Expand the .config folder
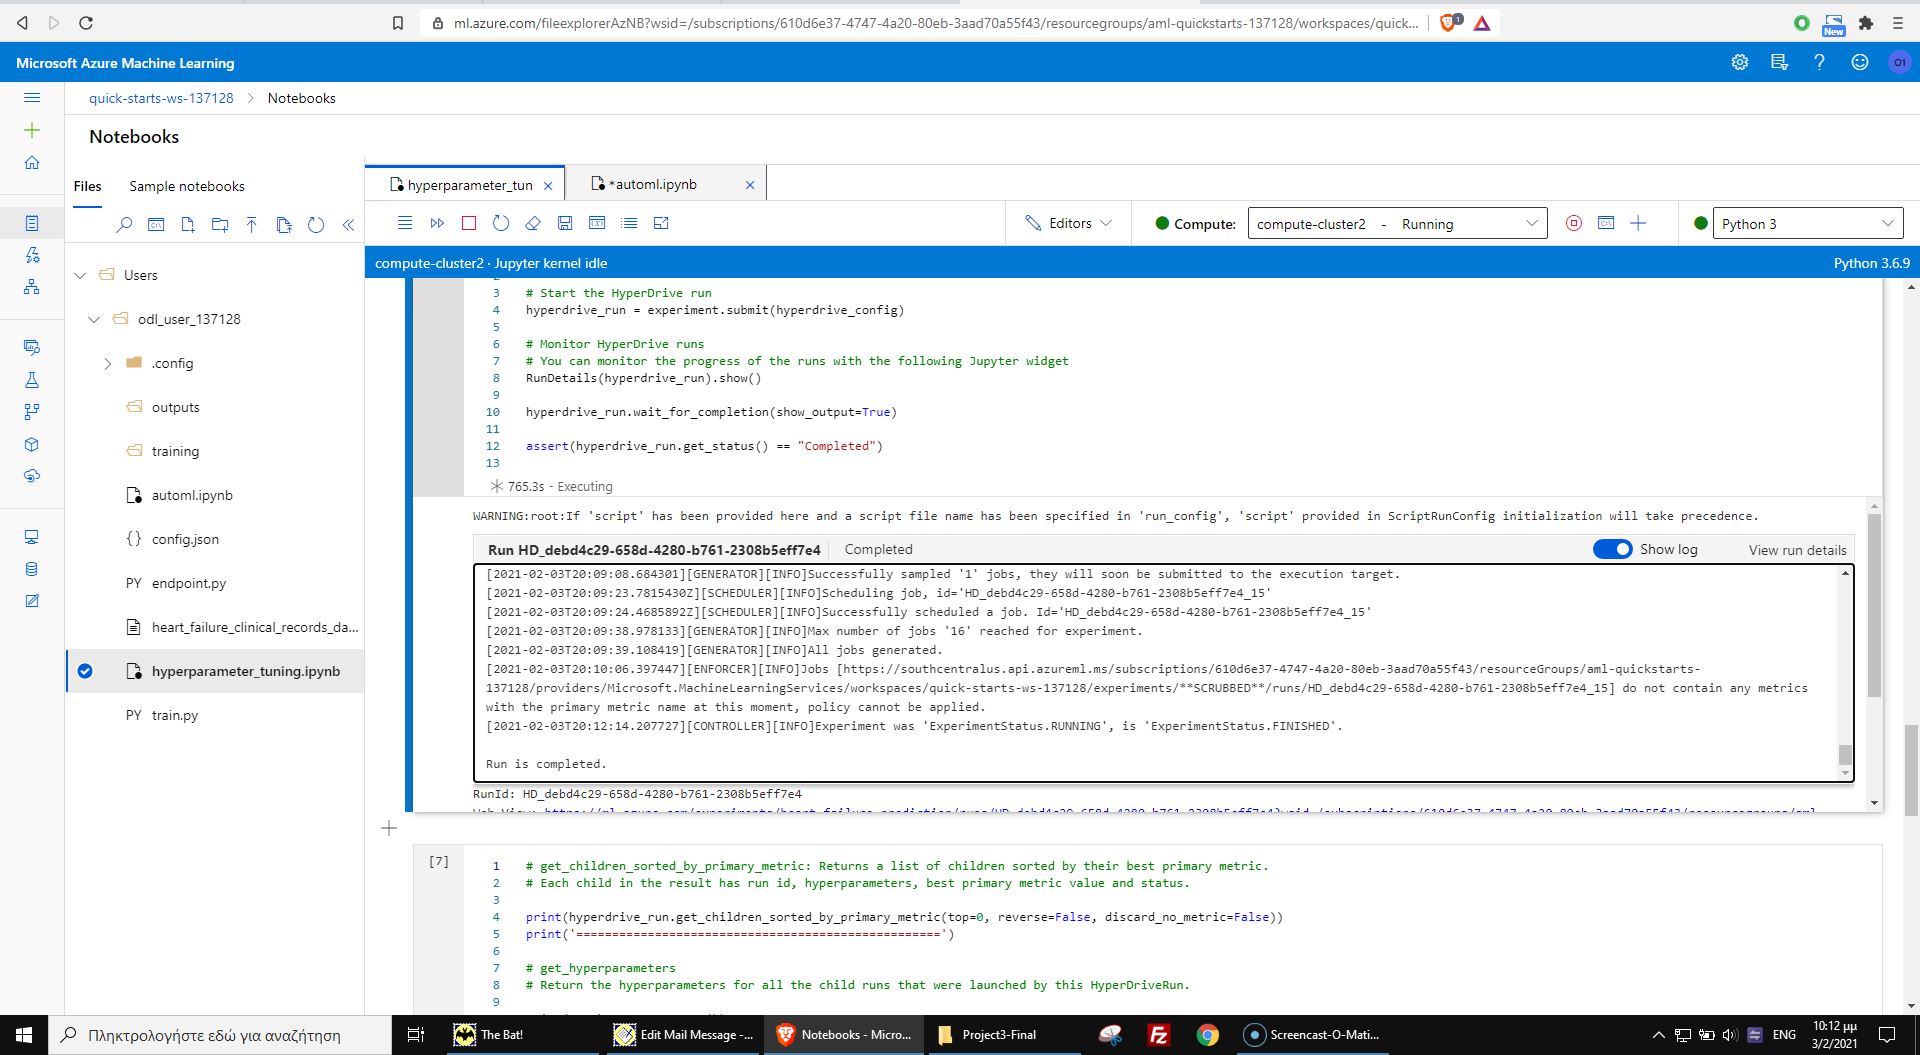 pyautogui.click(x=108, y=363)
